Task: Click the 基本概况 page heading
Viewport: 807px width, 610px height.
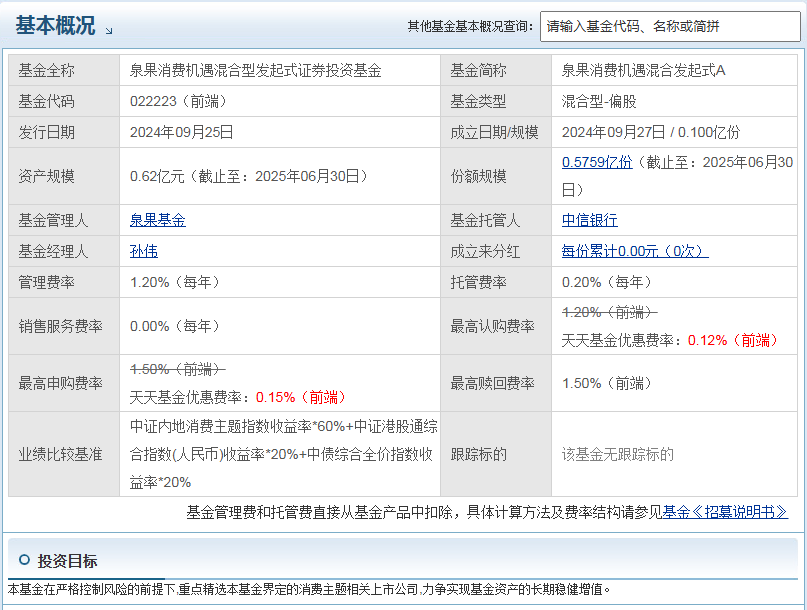Action: point(55,26)
